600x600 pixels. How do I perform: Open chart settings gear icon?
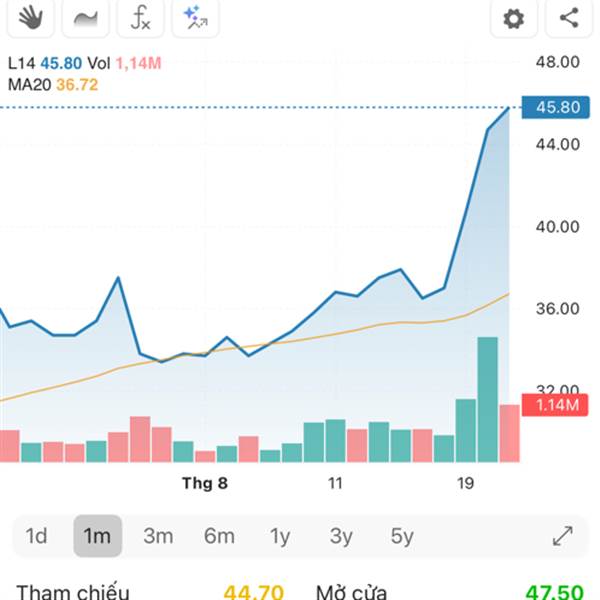(514, 18)
